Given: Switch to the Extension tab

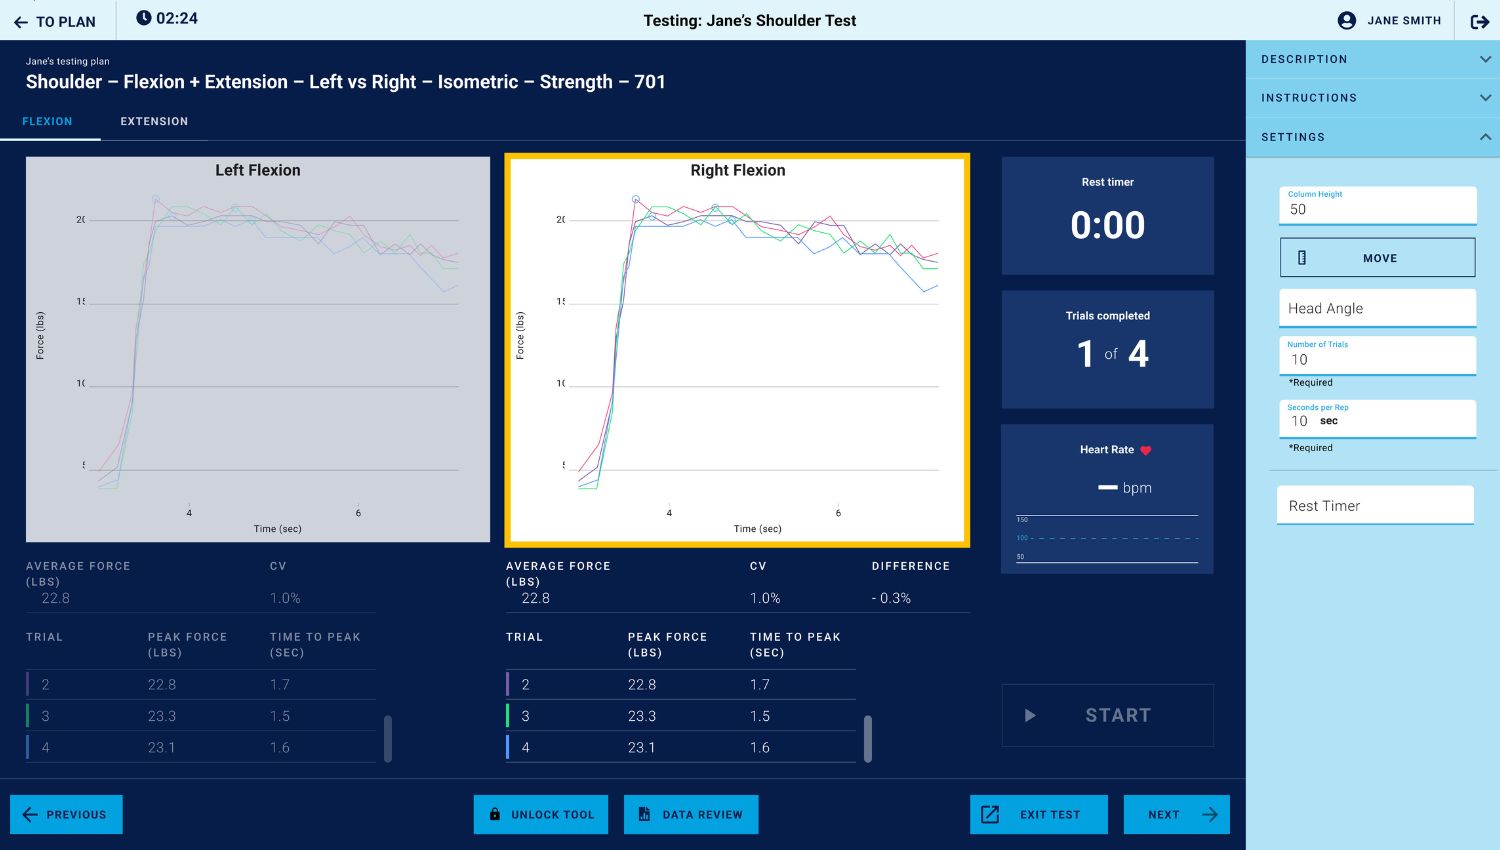Looking at the screenshot, I should [x=154, y=121].
